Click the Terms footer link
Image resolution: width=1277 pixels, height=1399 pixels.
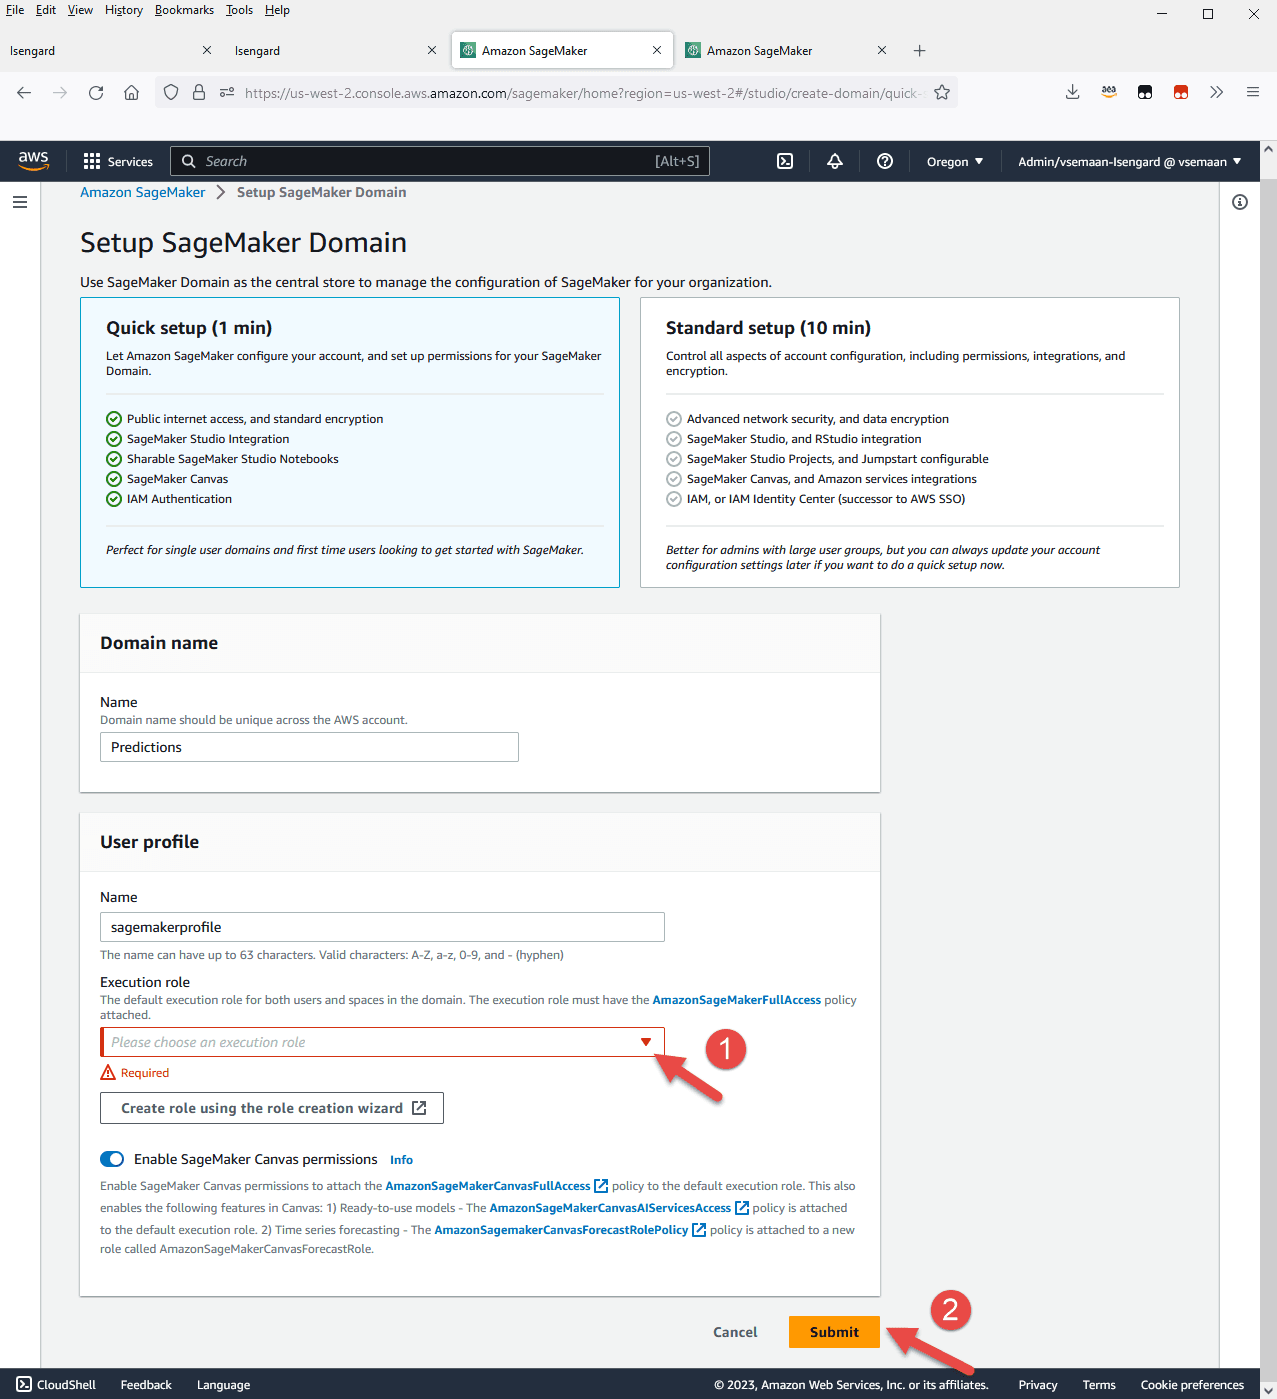point(1099,1385)
